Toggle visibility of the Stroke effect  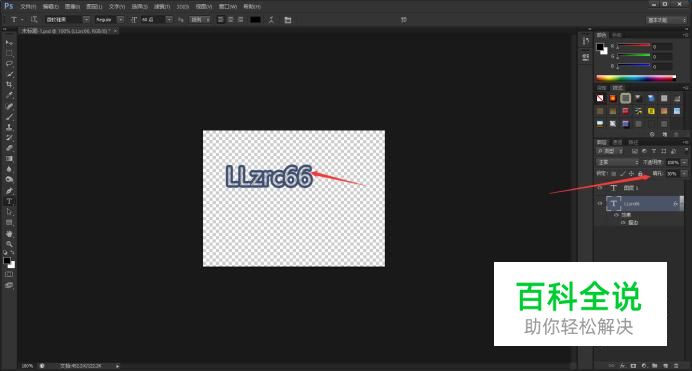pyautogui.click(x=623, y=223)
